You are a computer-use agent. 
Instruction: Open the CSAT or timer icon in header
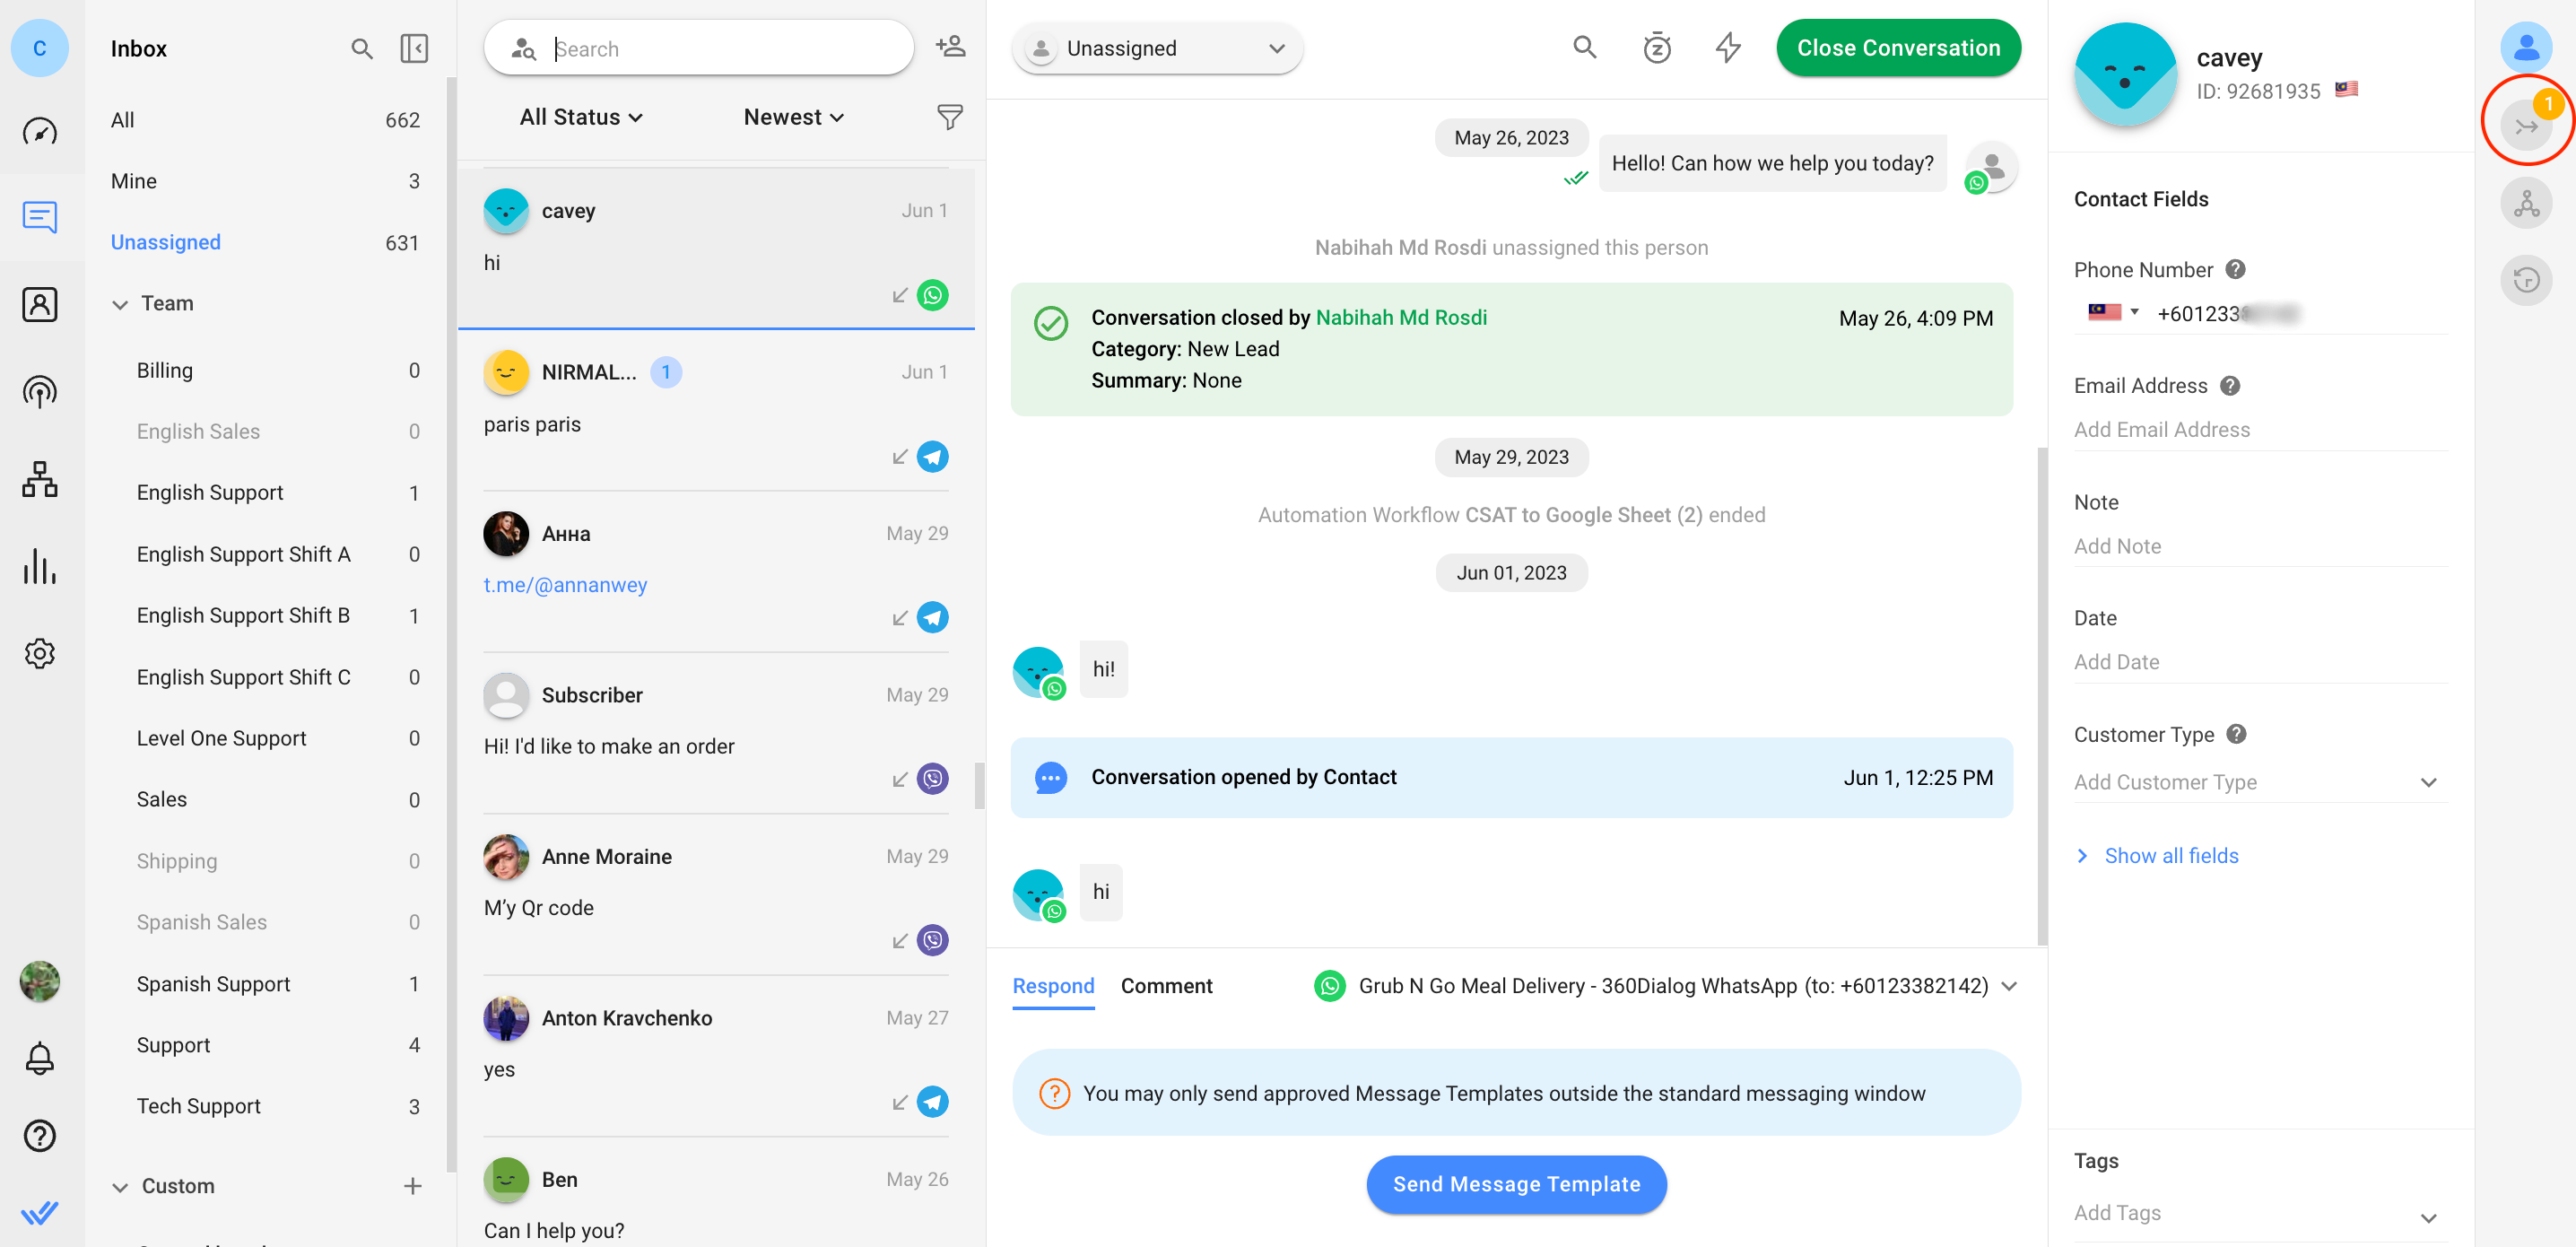(x=1658, y=46)
